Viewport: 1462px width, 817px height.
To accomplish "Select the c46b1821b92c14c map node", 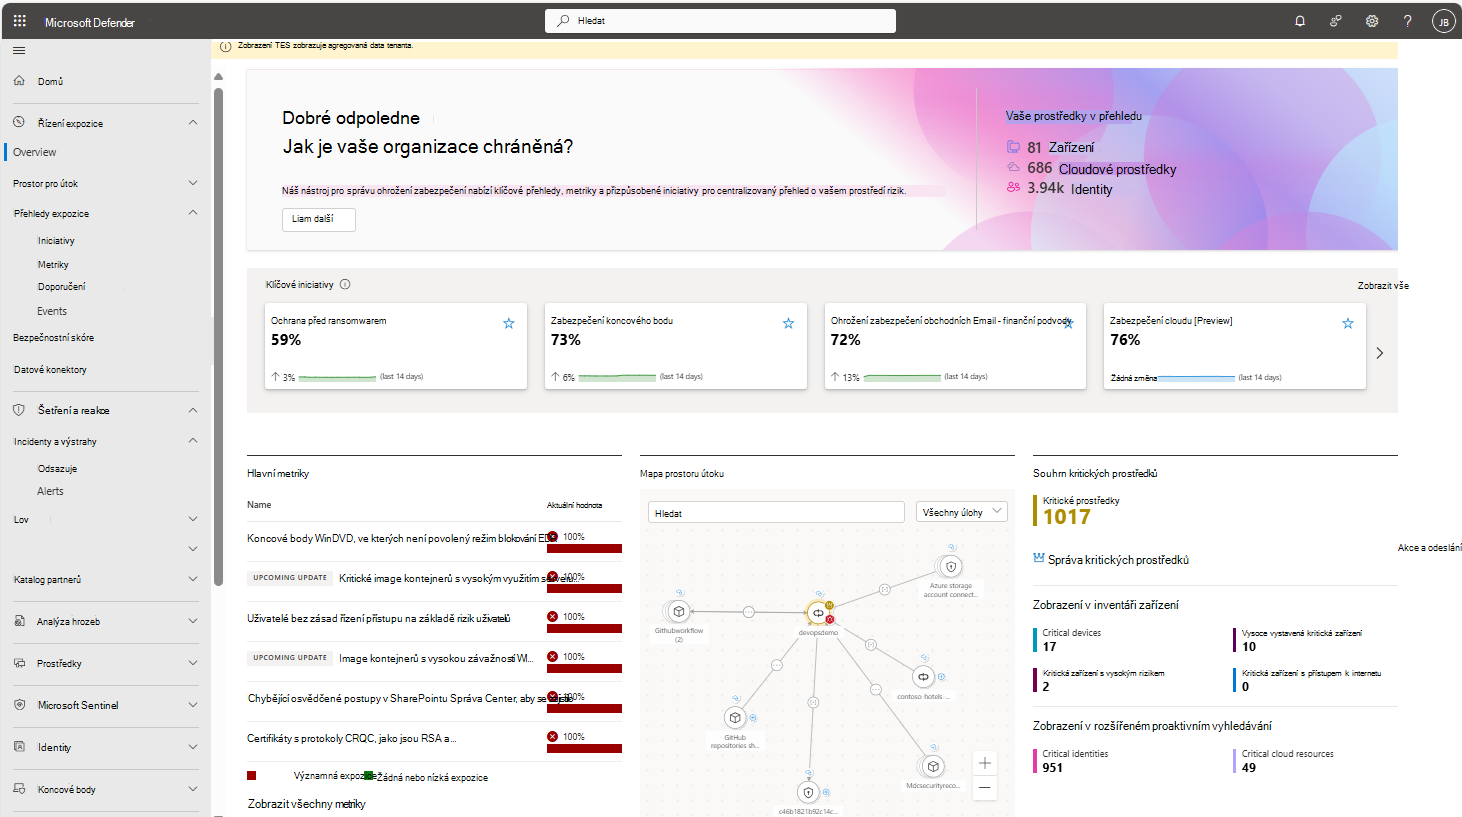I will click(x=808, y=793).
